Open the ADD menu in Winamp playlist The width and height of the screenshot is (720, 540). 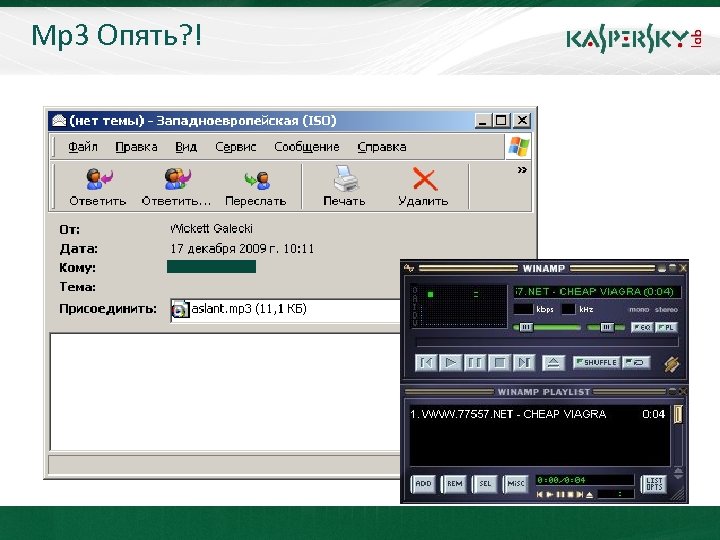[x=423, y=484]
